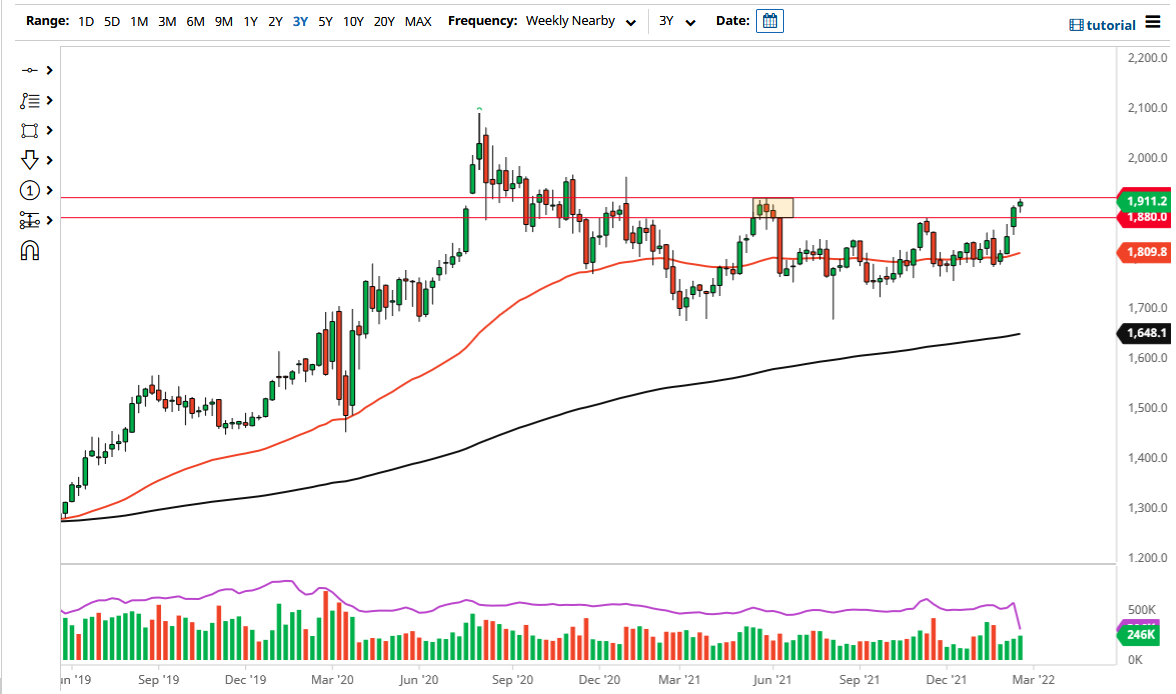Select the trend line drawing tool
The height and width of the screenshot is (694, 1176).
[x=27, y=70]
